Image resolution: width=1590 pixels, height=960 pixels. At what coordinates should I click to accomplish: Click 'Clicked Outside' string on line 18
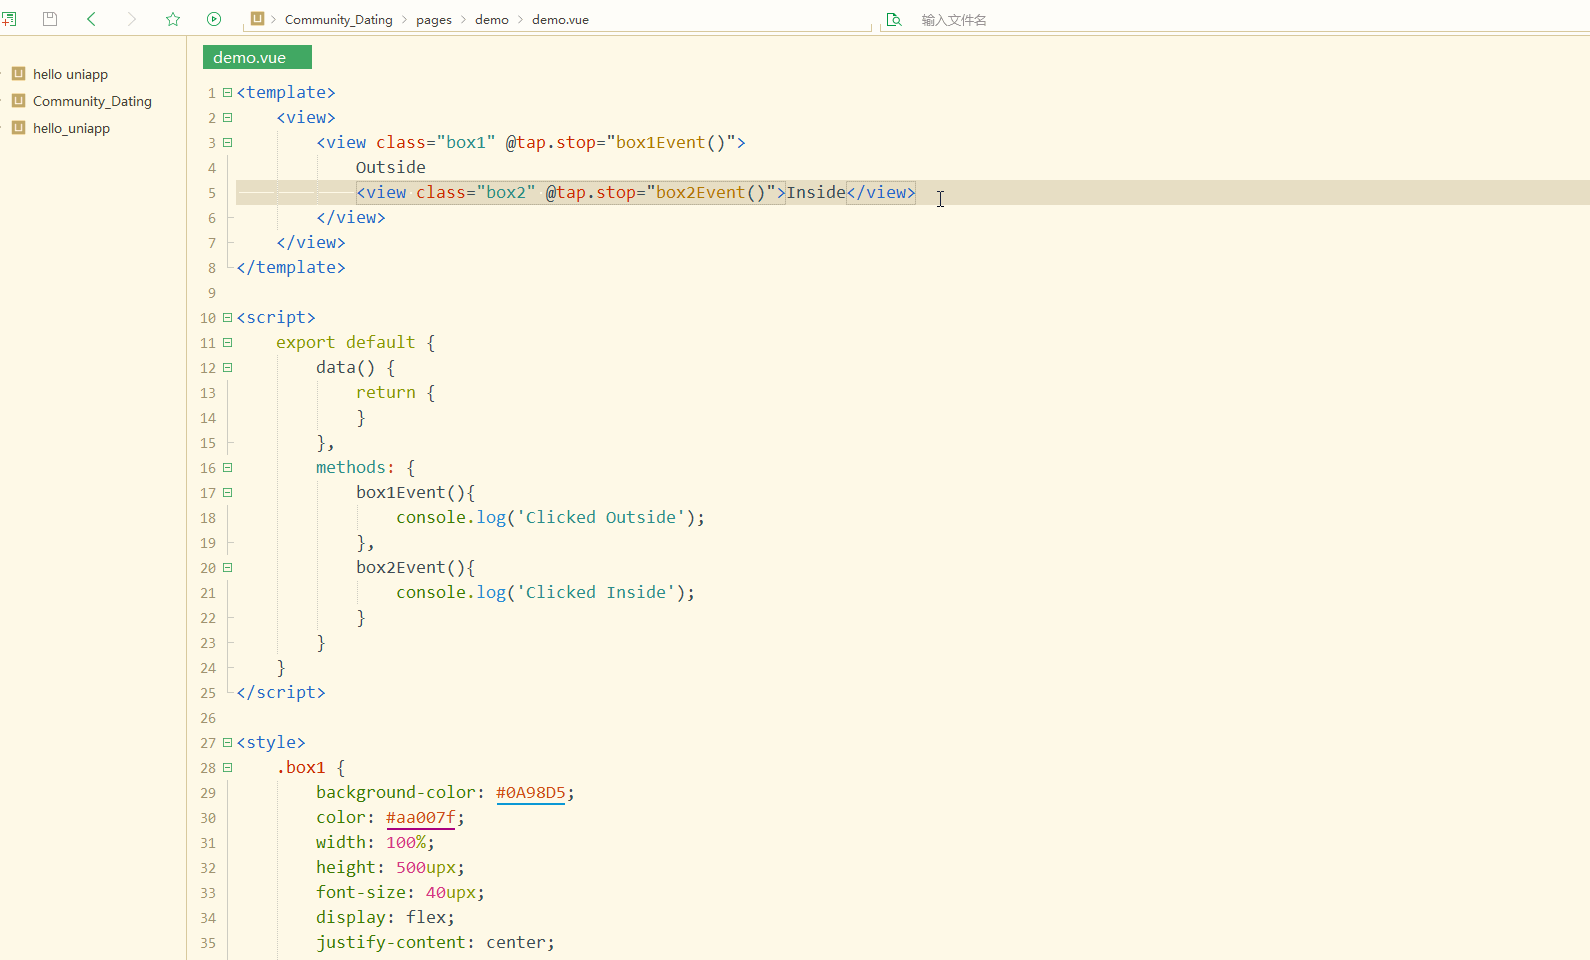click(601, 518)
